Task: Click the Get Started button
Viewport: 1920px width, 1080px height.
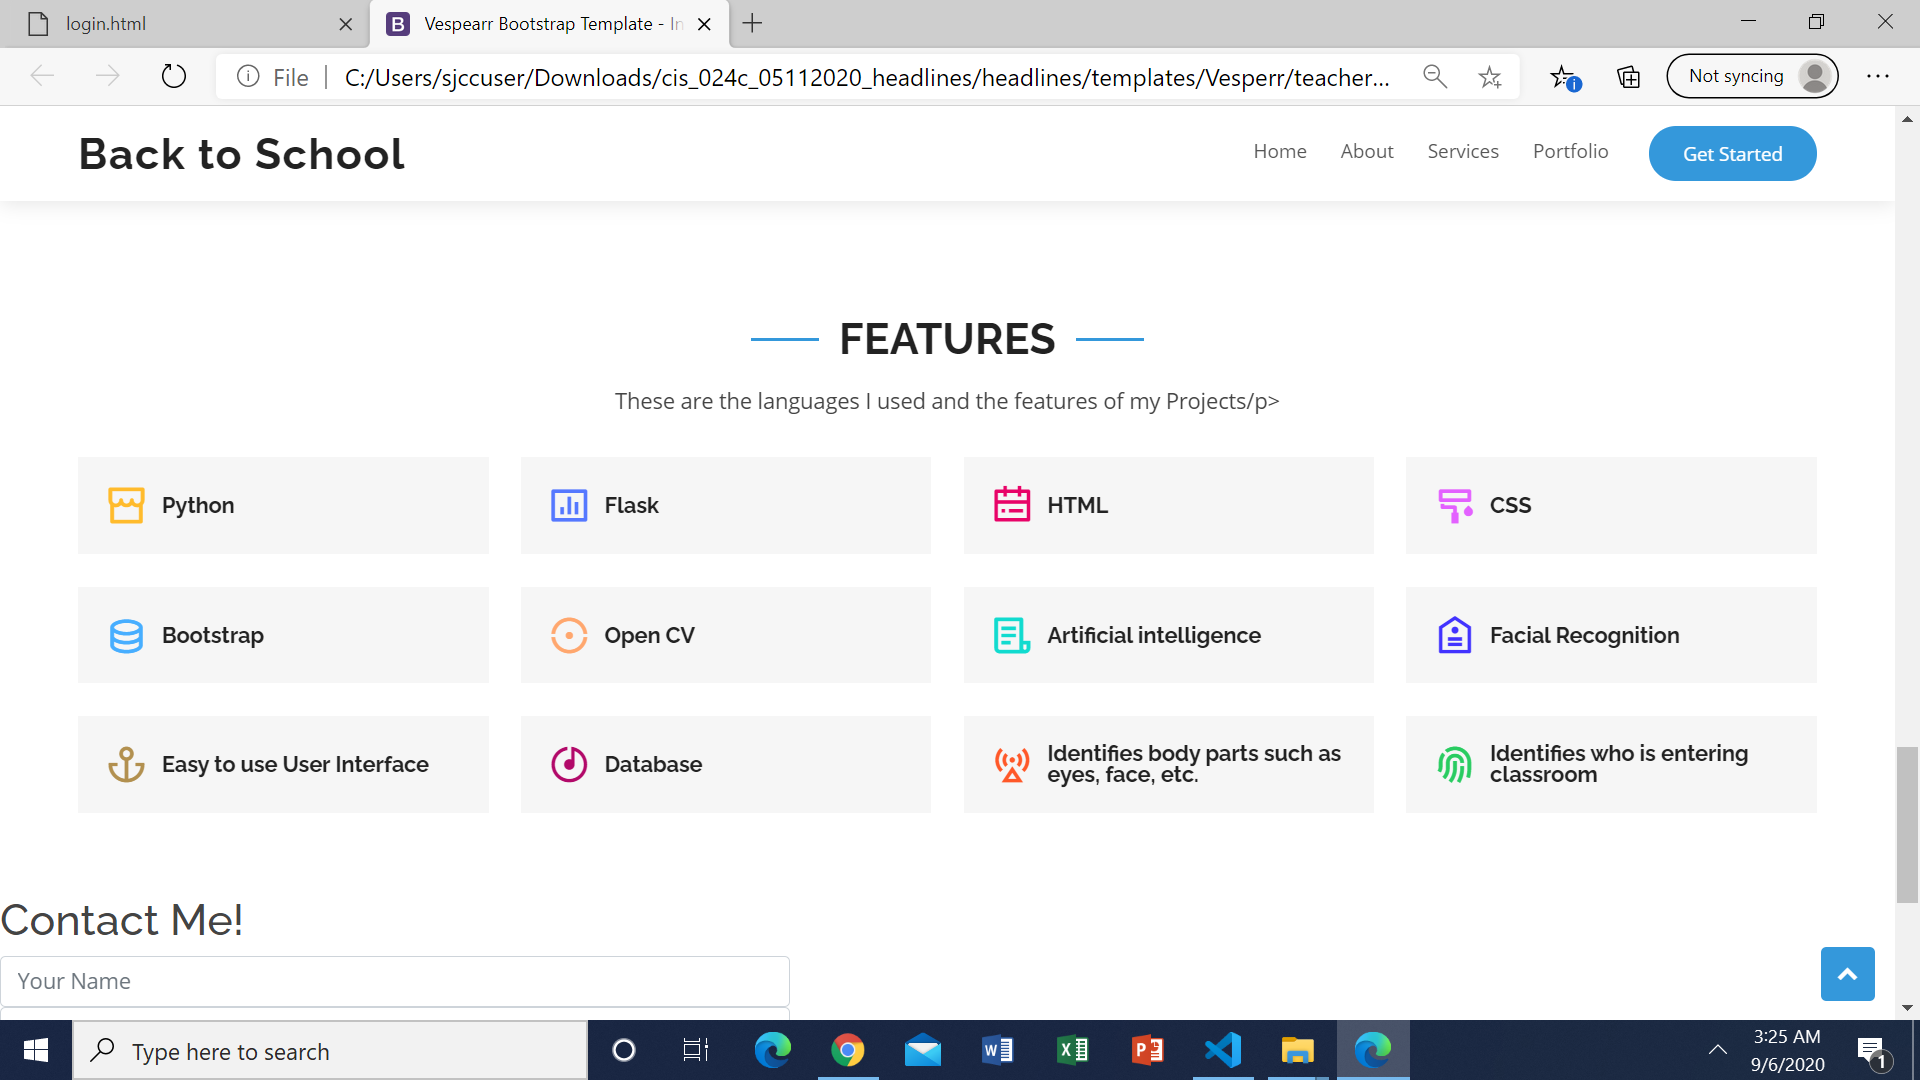Action: tap(1732, 154)
